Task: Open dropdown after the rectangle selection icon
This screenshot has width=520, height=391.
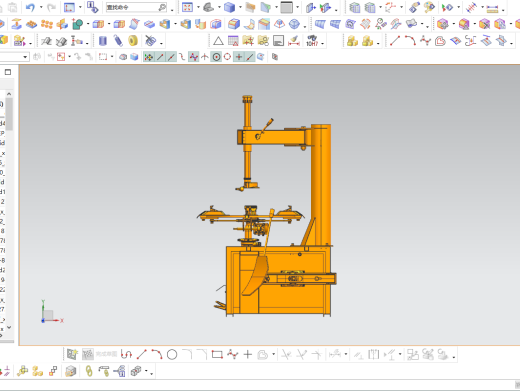Action: (x=112, y=57)
